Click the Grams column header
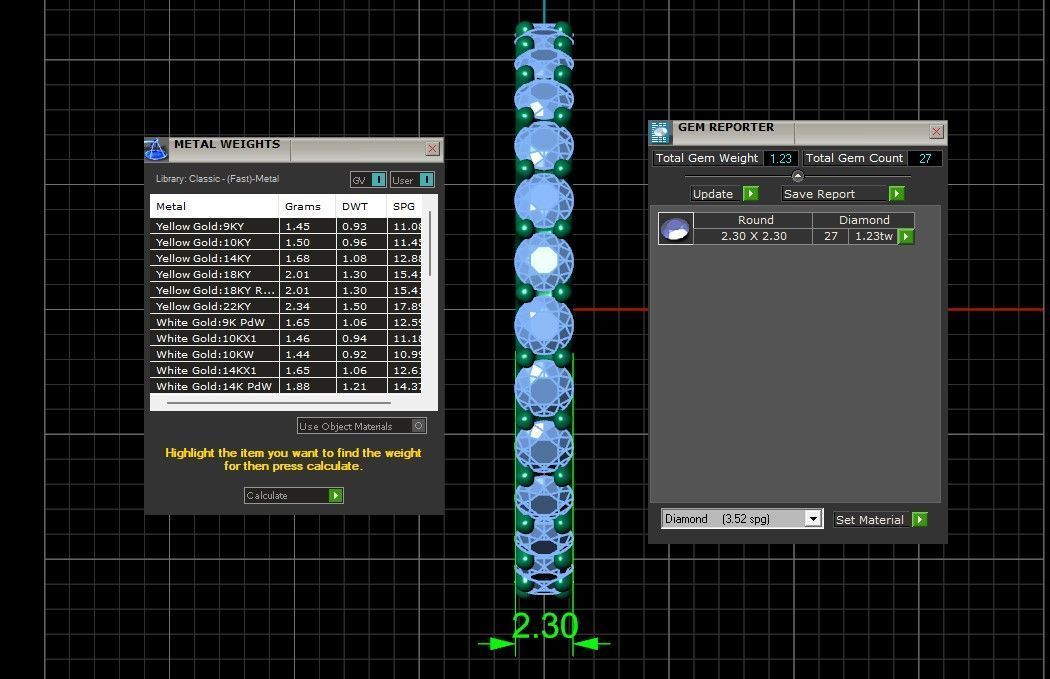 click(x=307, y=206)
